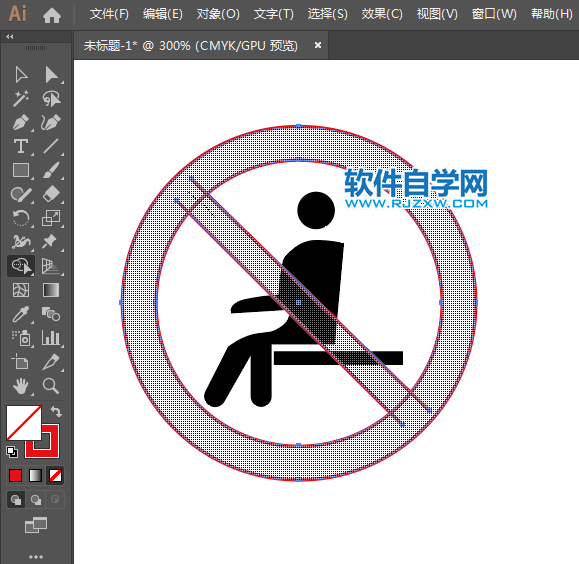Open the 视图(V) menu
Viewport: 579px width, 564px height.
(x=437, y=15)
